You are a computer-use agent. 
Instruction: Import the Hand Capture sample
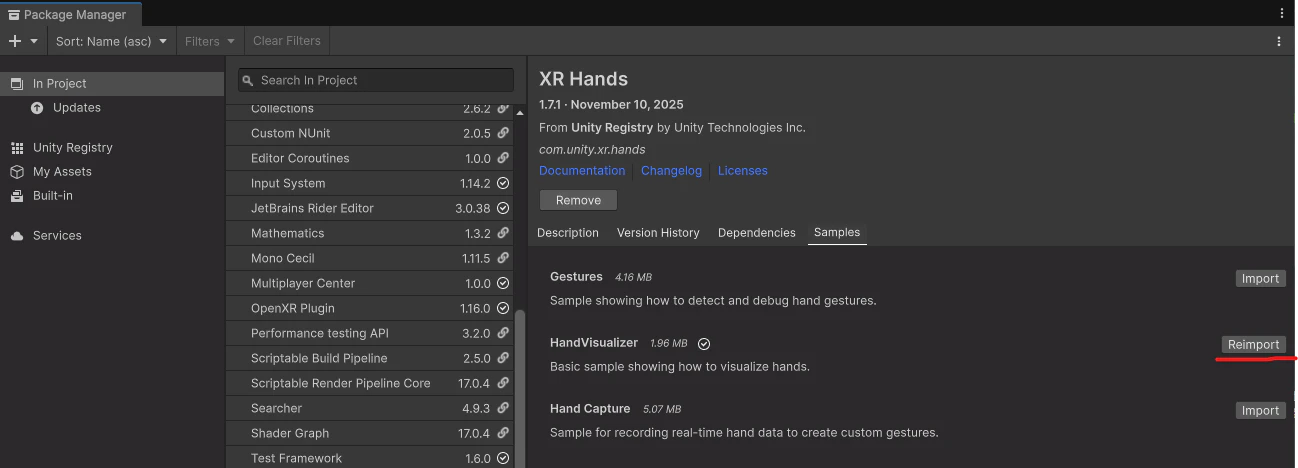[1260, 410]
